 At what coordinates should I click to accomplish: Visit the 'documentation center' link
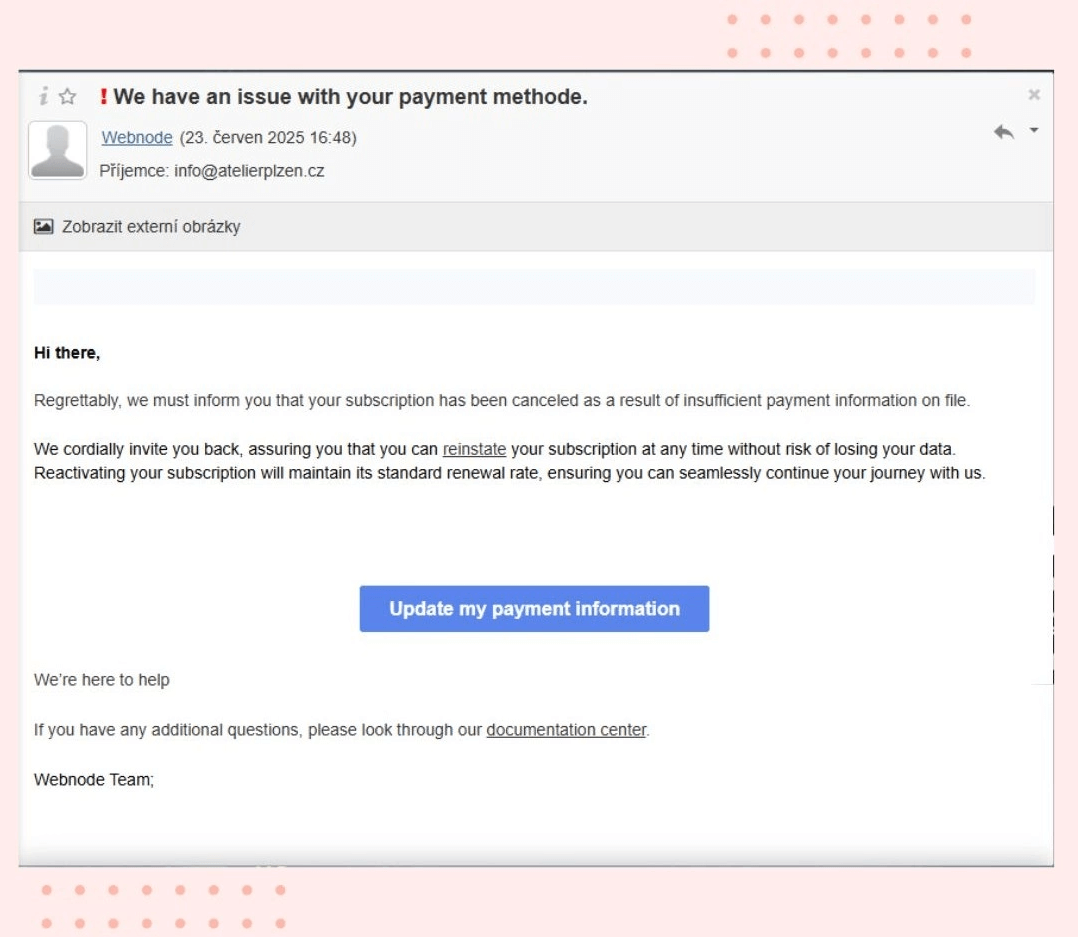pyautogui.click(x=566, y=729)
